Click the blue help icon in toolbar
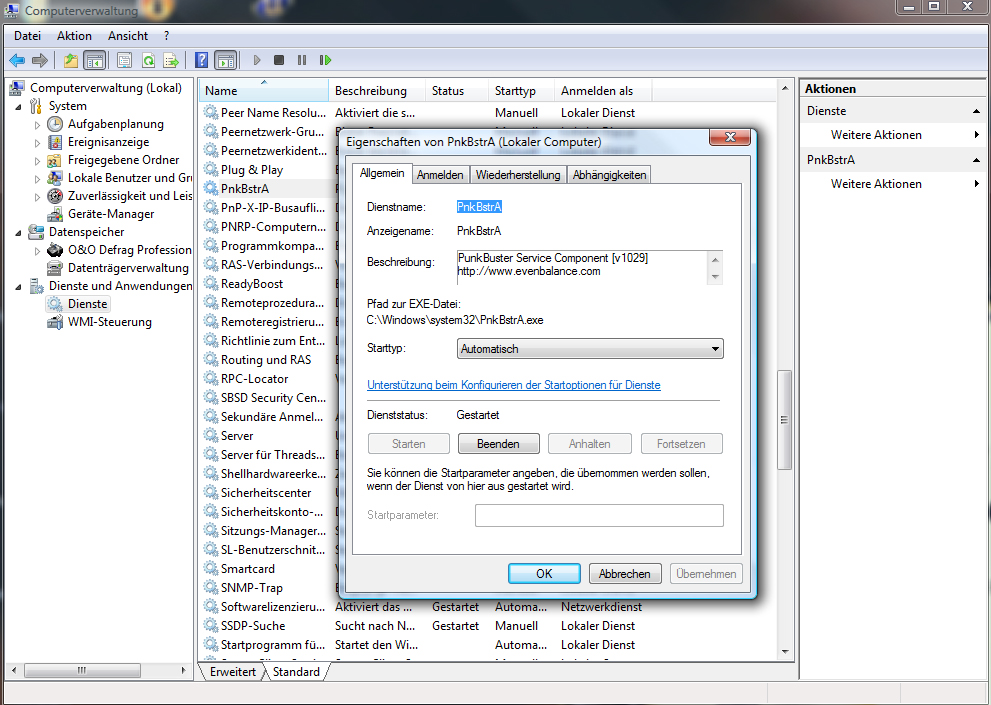The height and width of the screenshot is (705, 991). 201,60
